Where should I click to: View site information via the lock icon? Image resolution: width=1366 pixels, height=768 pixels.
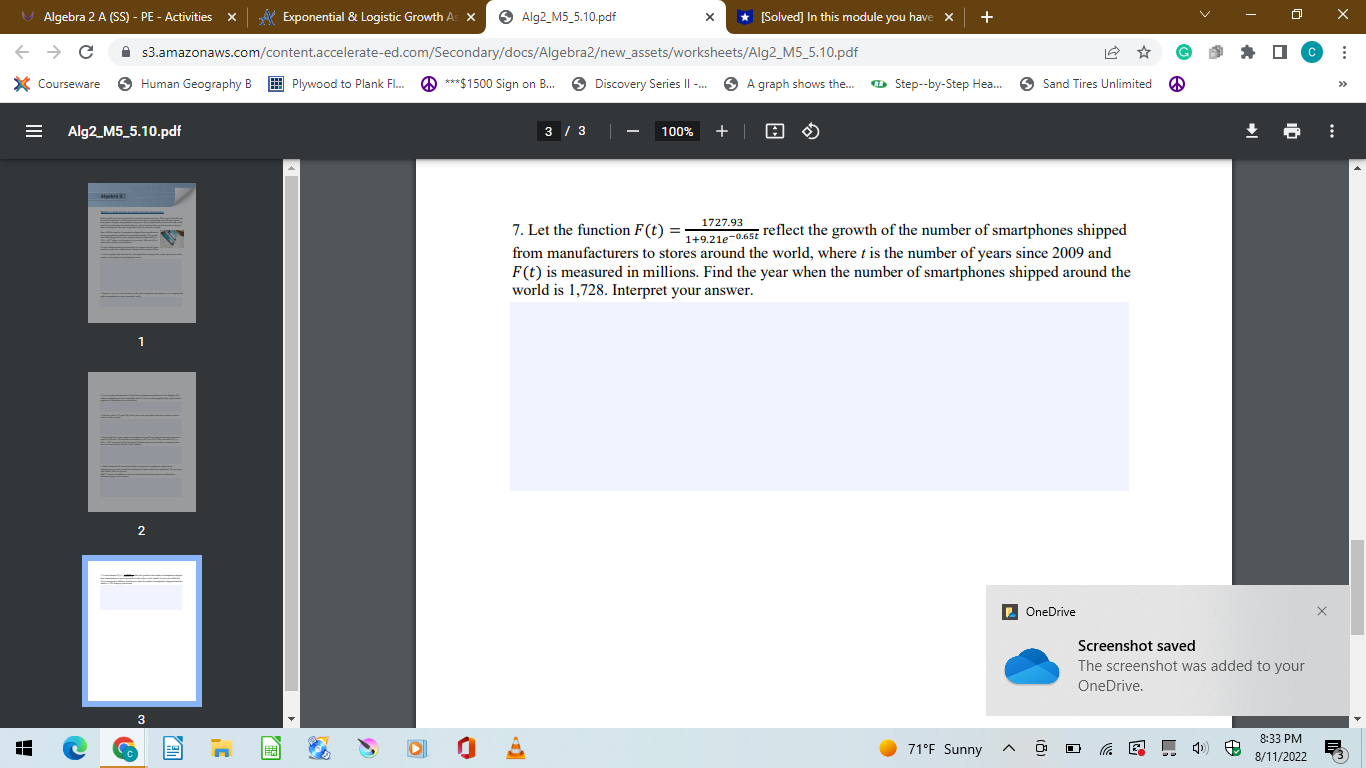(127, 52)
